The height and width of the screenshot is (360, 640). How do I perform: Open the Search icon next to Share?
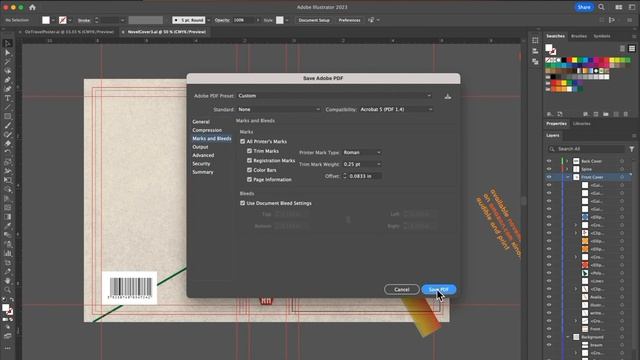601,7
